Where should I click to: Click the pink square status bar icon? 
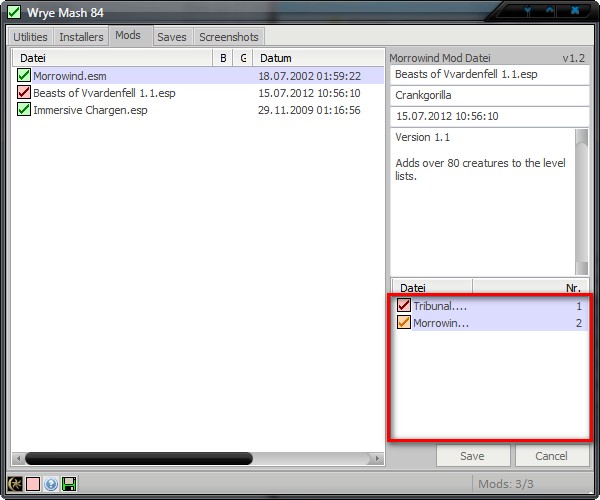33,484
